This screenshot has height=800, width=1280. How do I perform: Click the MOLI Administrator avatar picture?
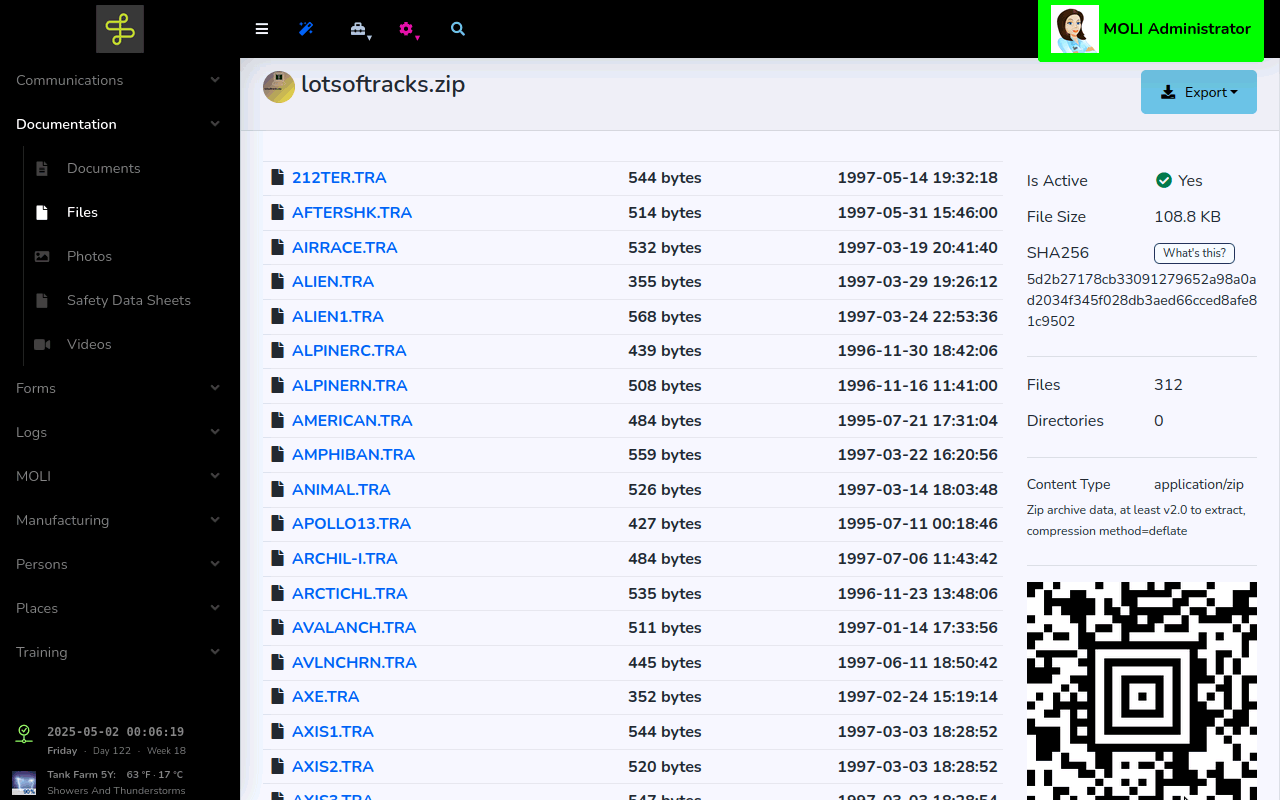[x=1075, y=29]
